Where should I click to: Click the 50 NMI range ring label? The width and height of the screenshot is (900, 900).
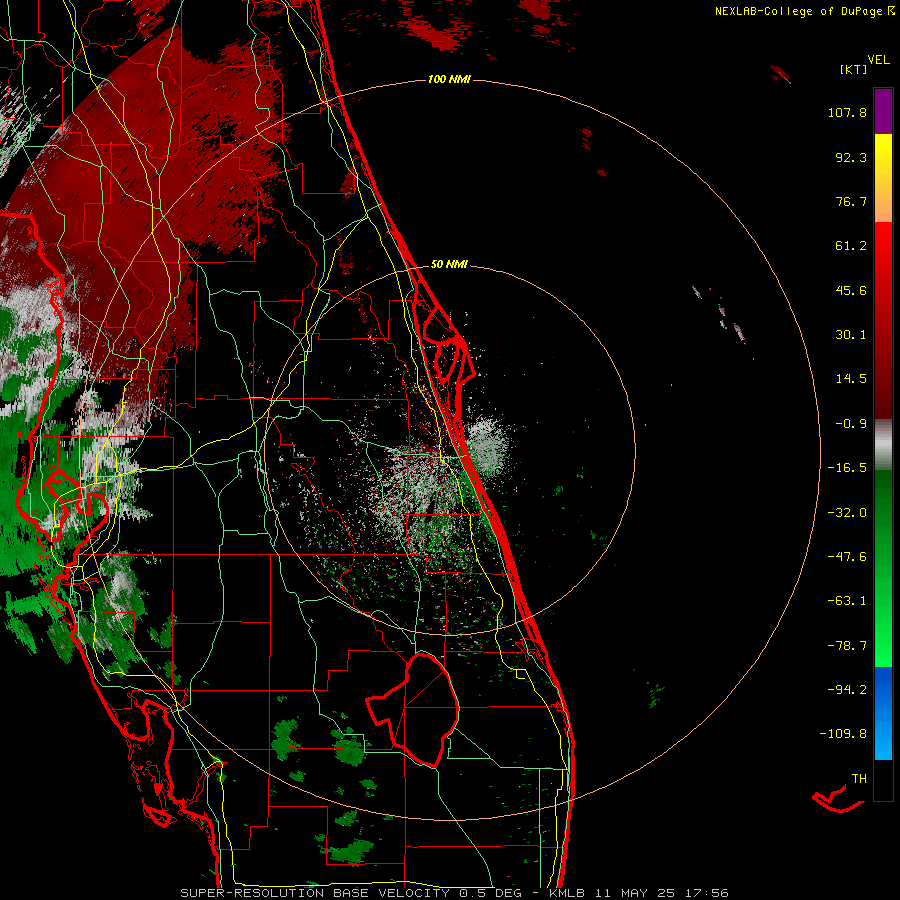click(x=449, y=265)
